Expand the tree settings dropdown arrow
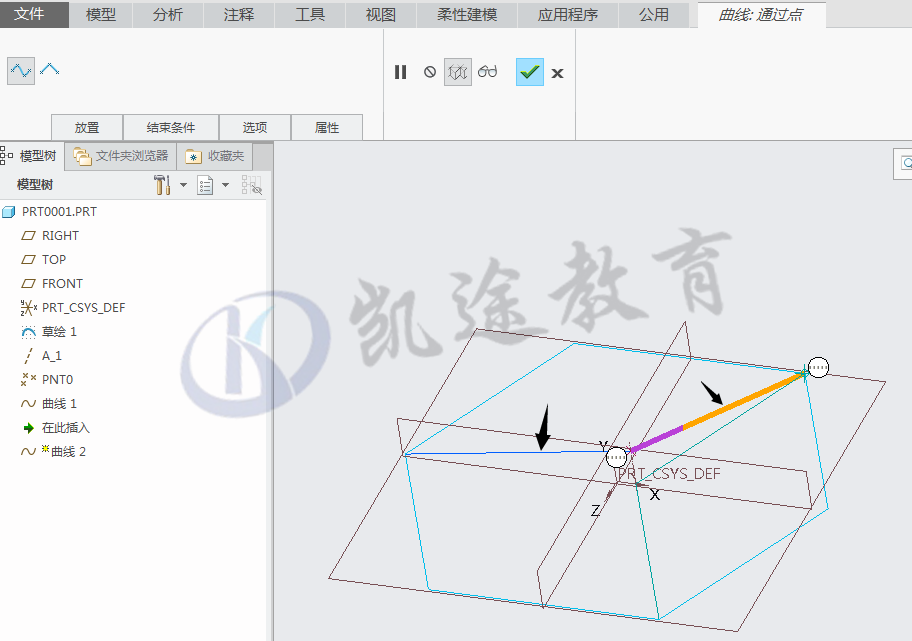This screenshot has width=912, height=641. click(183, 185)
